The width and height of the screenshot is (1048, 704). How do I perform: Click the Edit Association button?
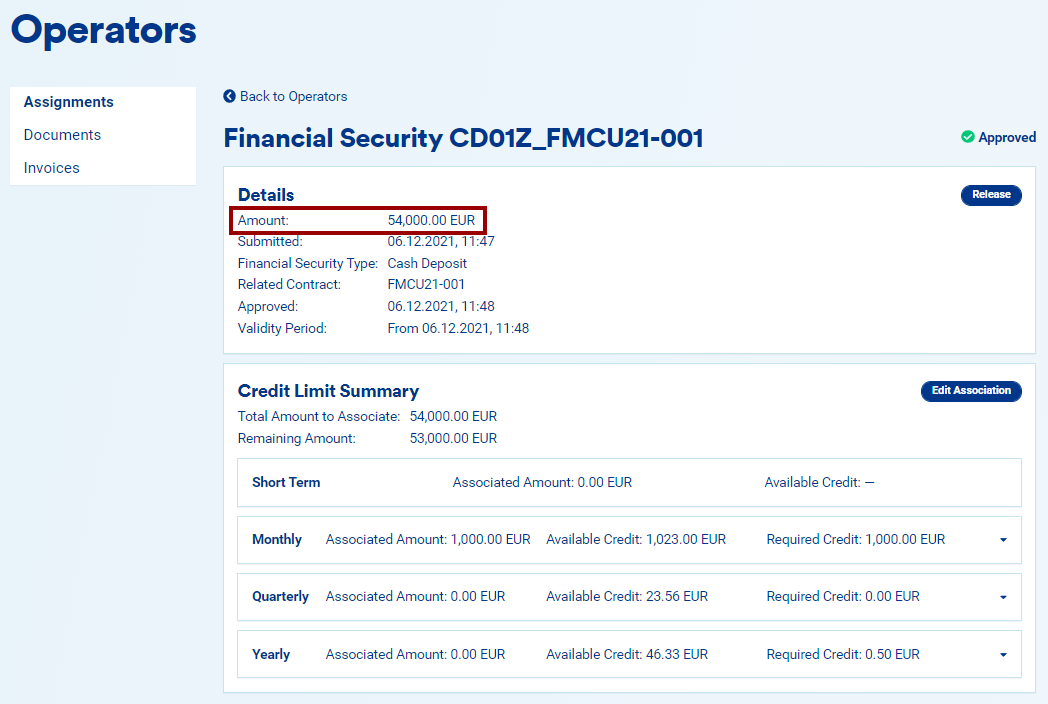click(970, 391)
